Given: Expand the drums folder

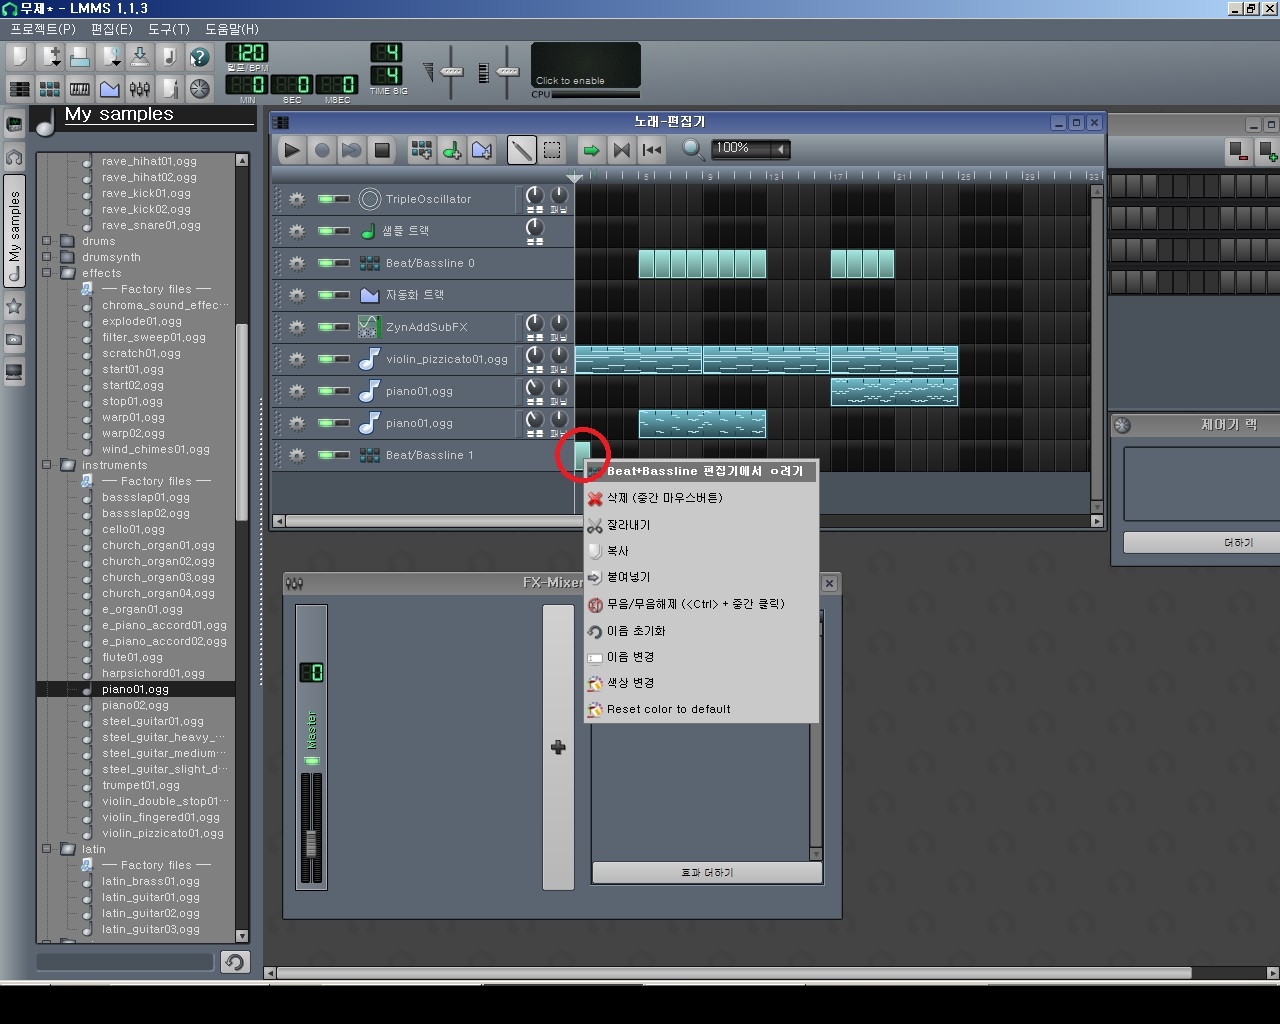Looking at the screenshot, I should [46, 241].
